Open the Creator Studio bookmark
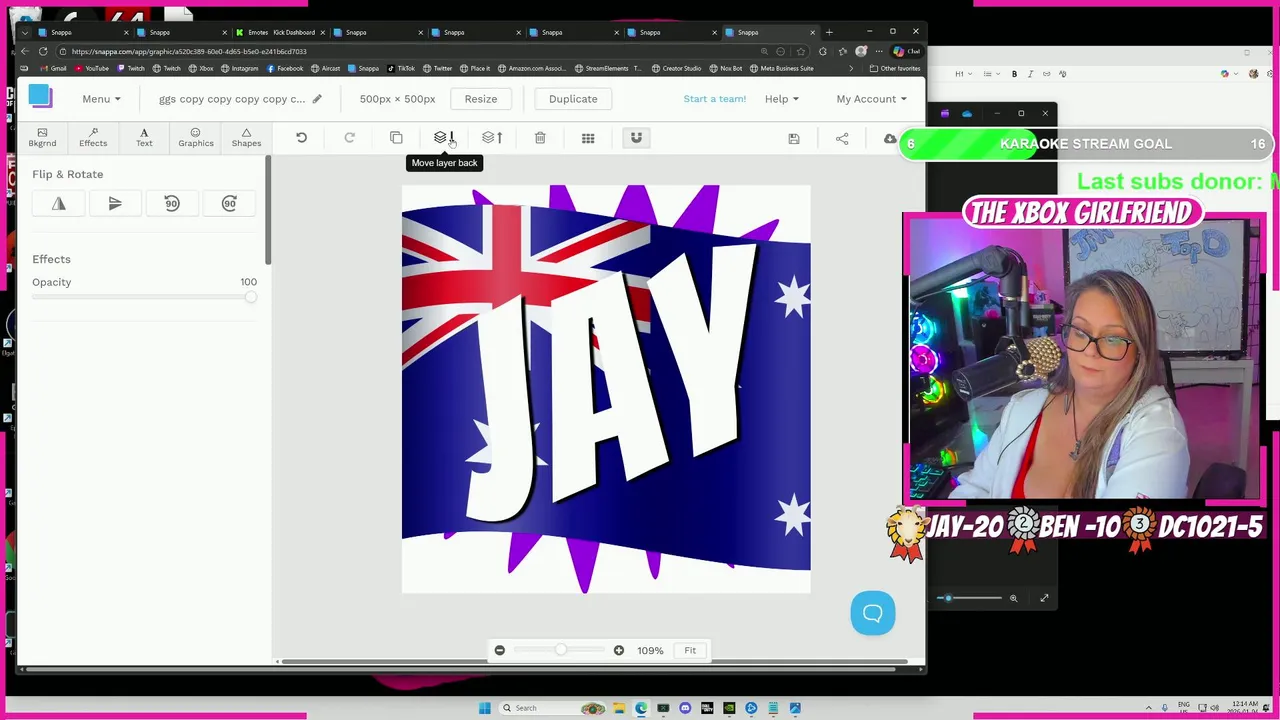 [677, 68]
